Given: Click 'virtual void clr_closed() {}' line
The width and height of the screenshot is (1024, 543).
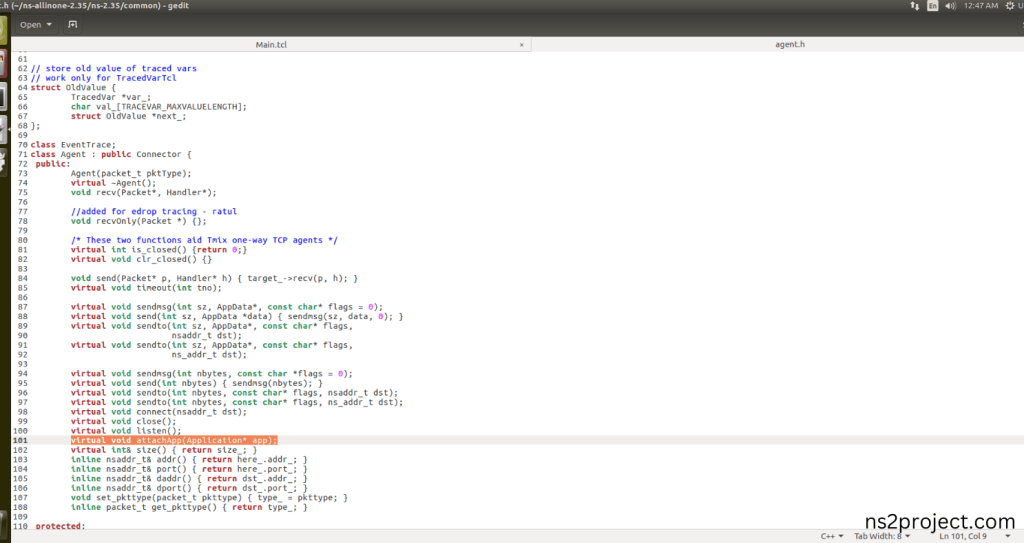Looking at the screenshot, I should click(x=141, y=259).
